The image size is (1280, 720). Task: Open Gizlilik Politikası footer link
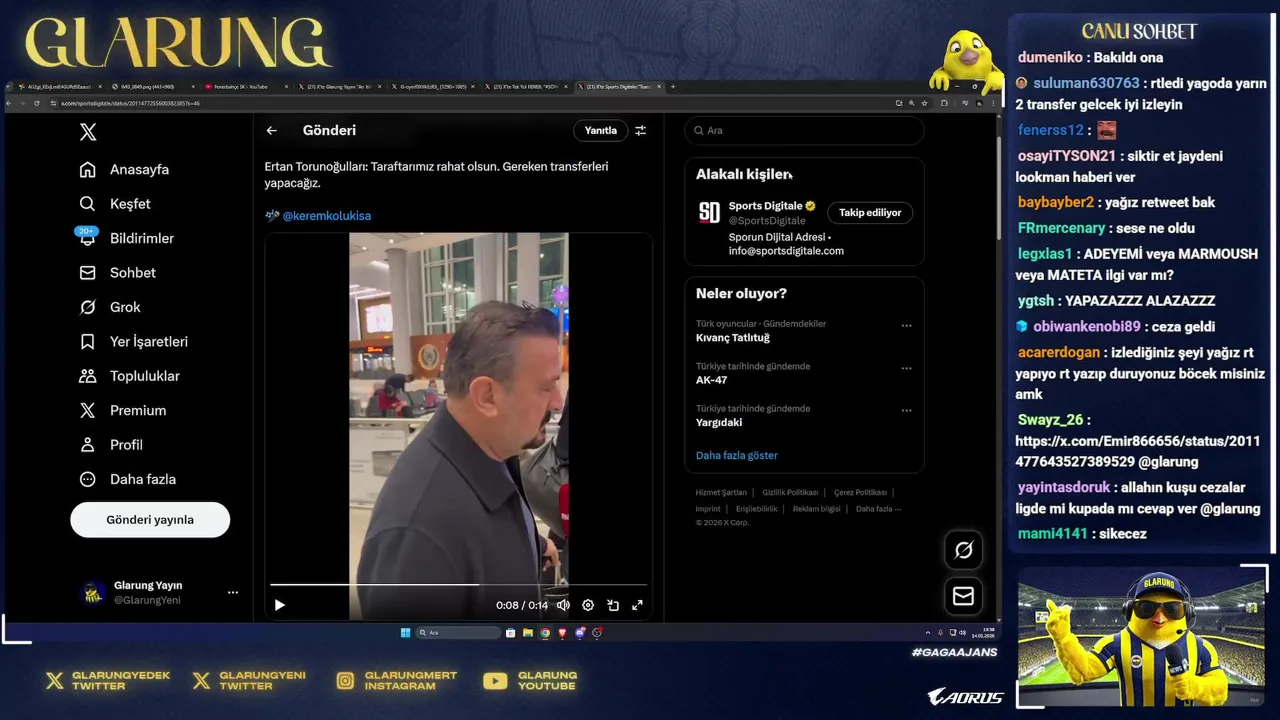tap(790, 493)
